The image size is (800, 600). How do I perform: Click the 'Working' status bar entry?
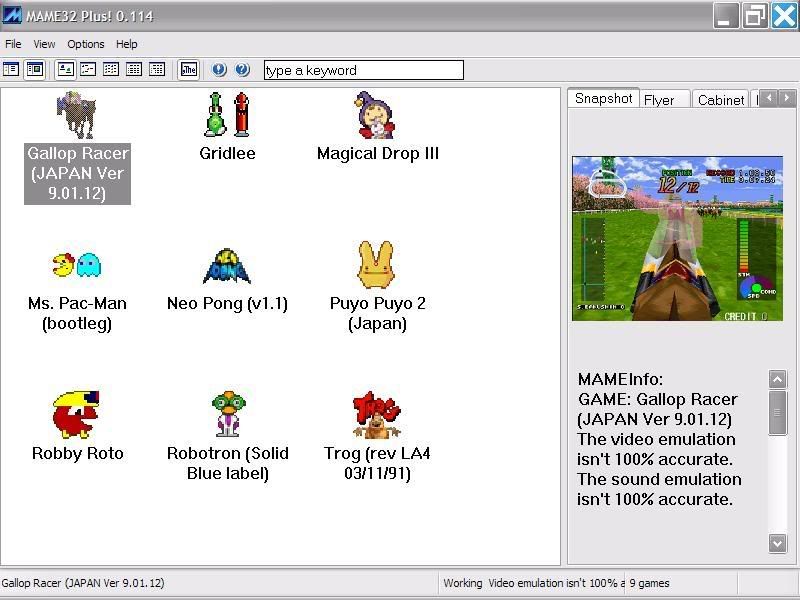click(x=463, y=583)
